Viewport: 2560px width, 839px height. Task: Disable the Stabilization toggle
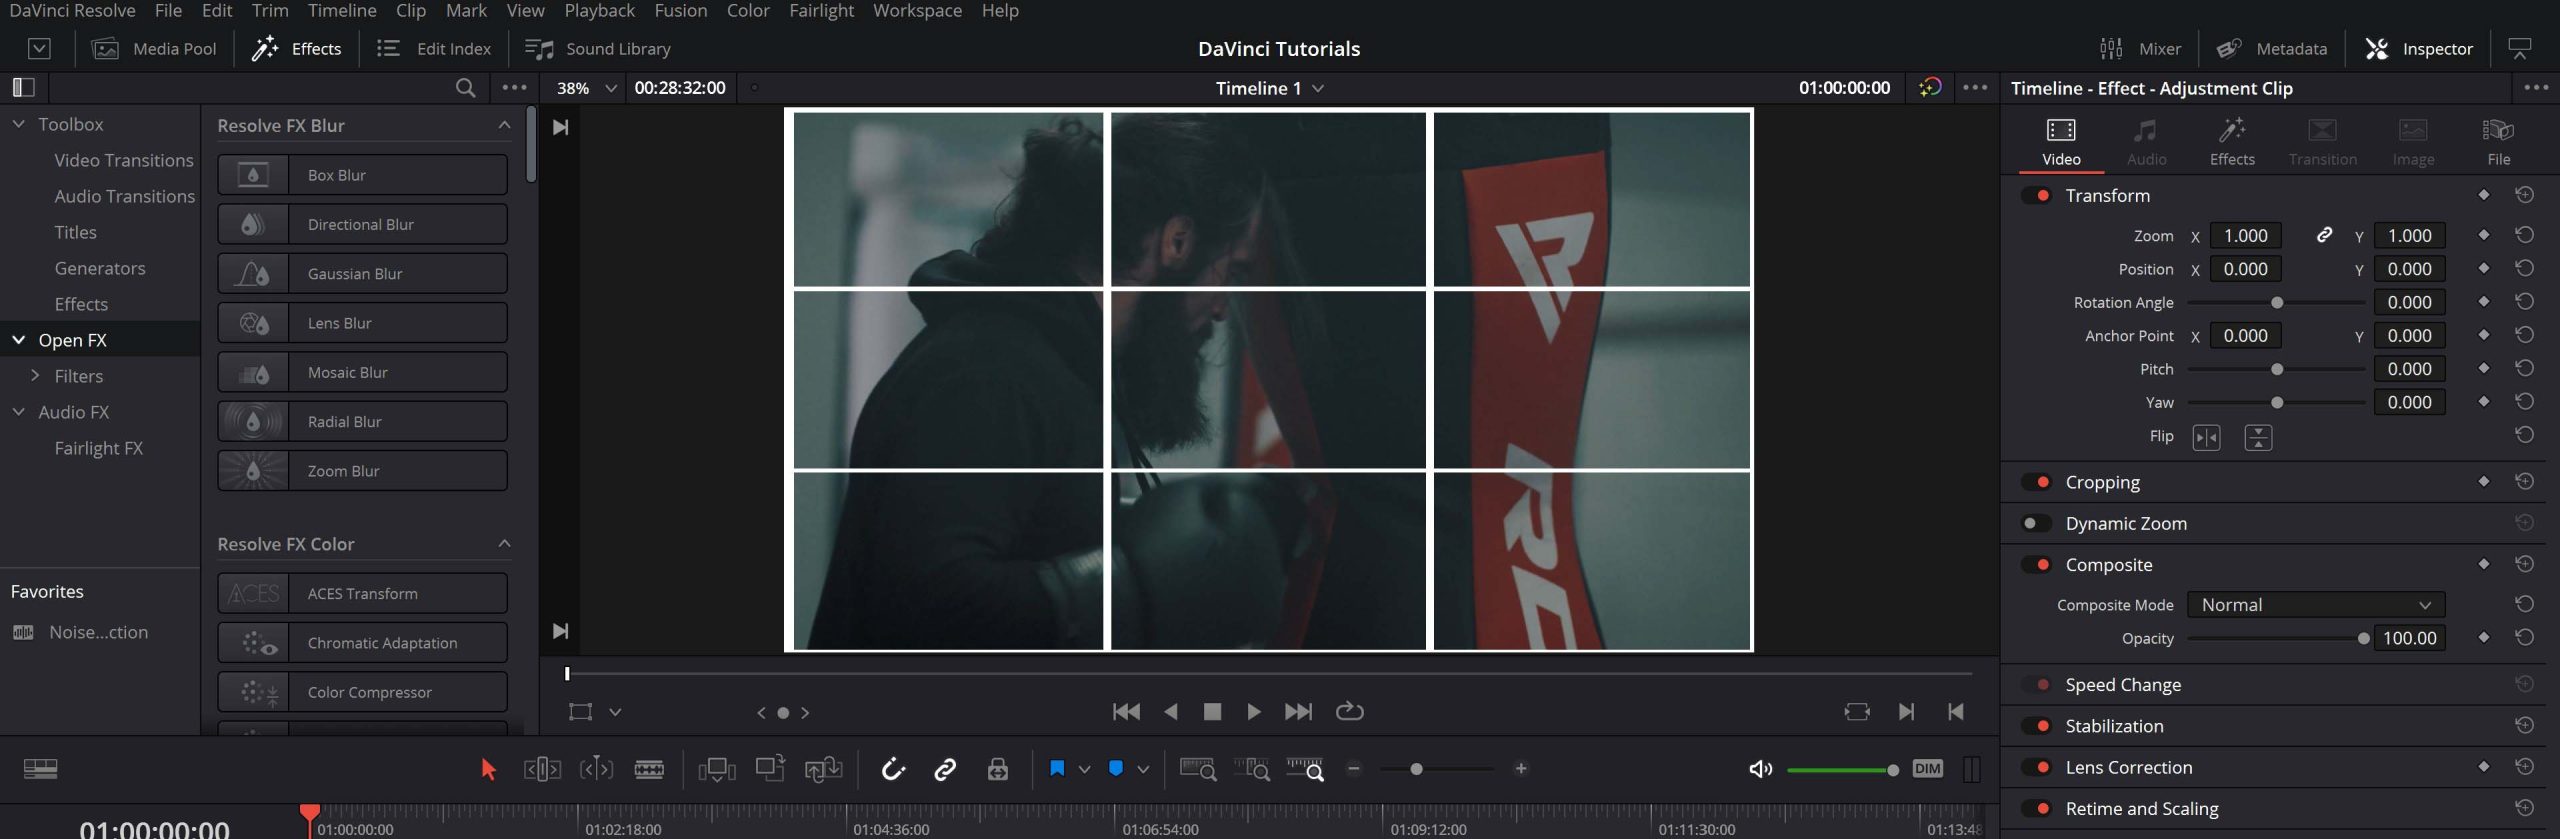point(2035,726)
